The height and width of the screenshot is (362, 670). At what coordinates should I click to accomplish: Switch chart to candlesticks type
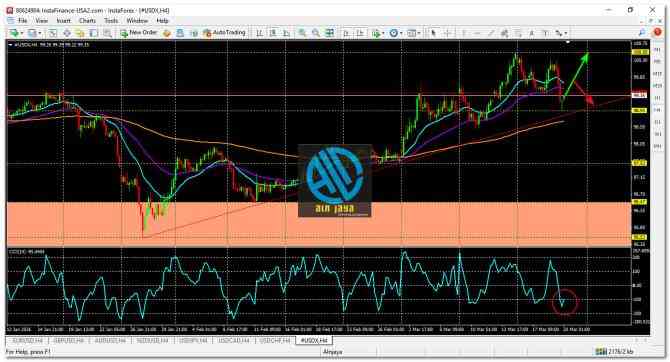[273, 33]
